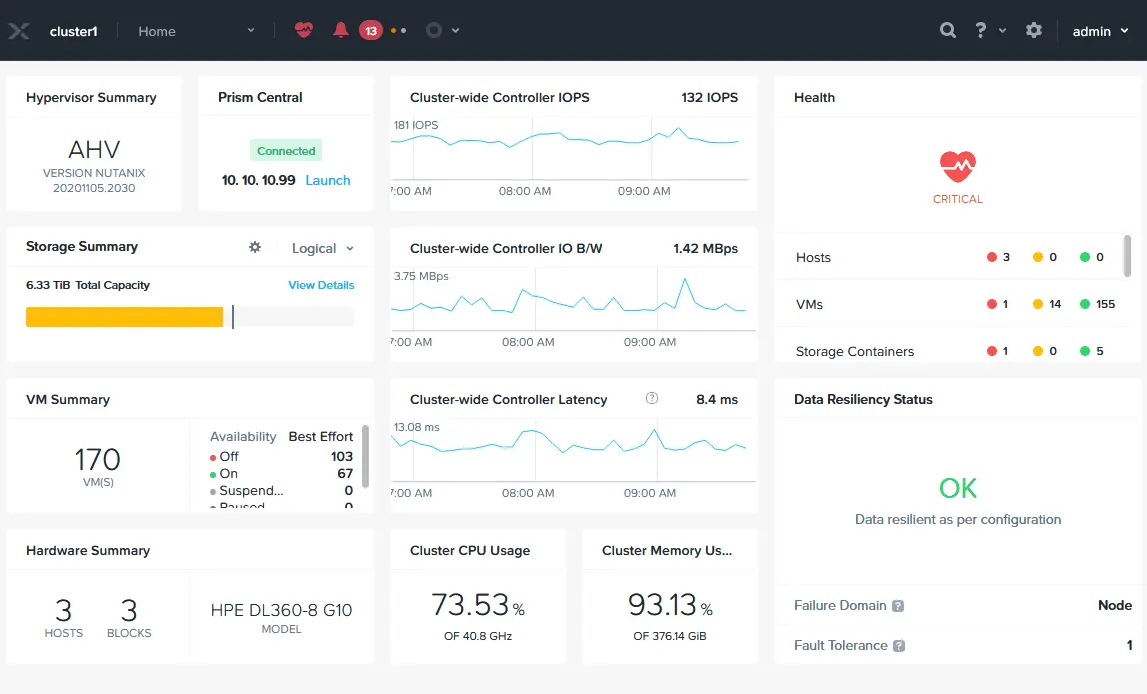Click the 93.13% memory usage value
This screenshot has height=694, width=1147.
[670, 606]
